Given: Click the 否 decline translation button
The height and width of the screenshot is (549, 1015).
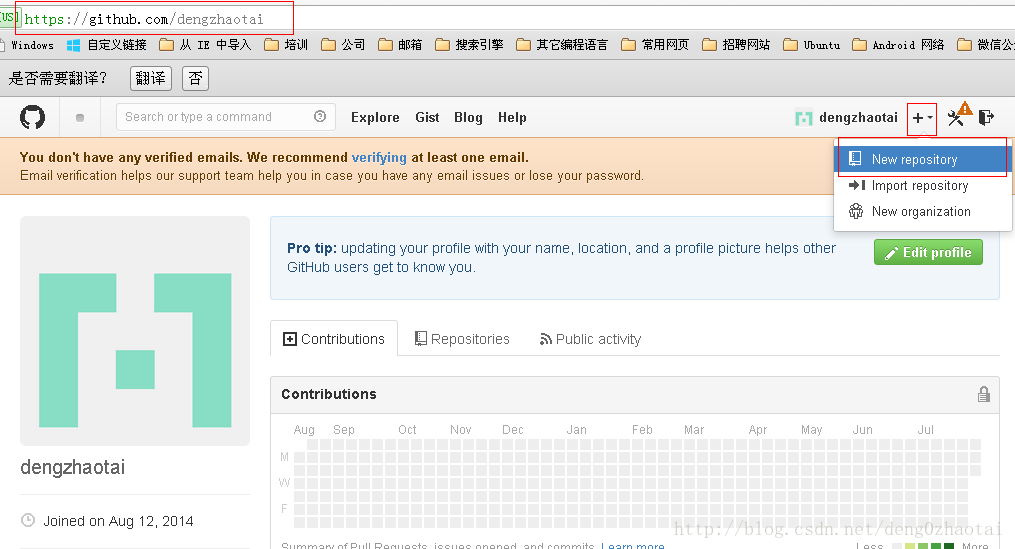Looking at the screenshot, I should click(195, 79).
